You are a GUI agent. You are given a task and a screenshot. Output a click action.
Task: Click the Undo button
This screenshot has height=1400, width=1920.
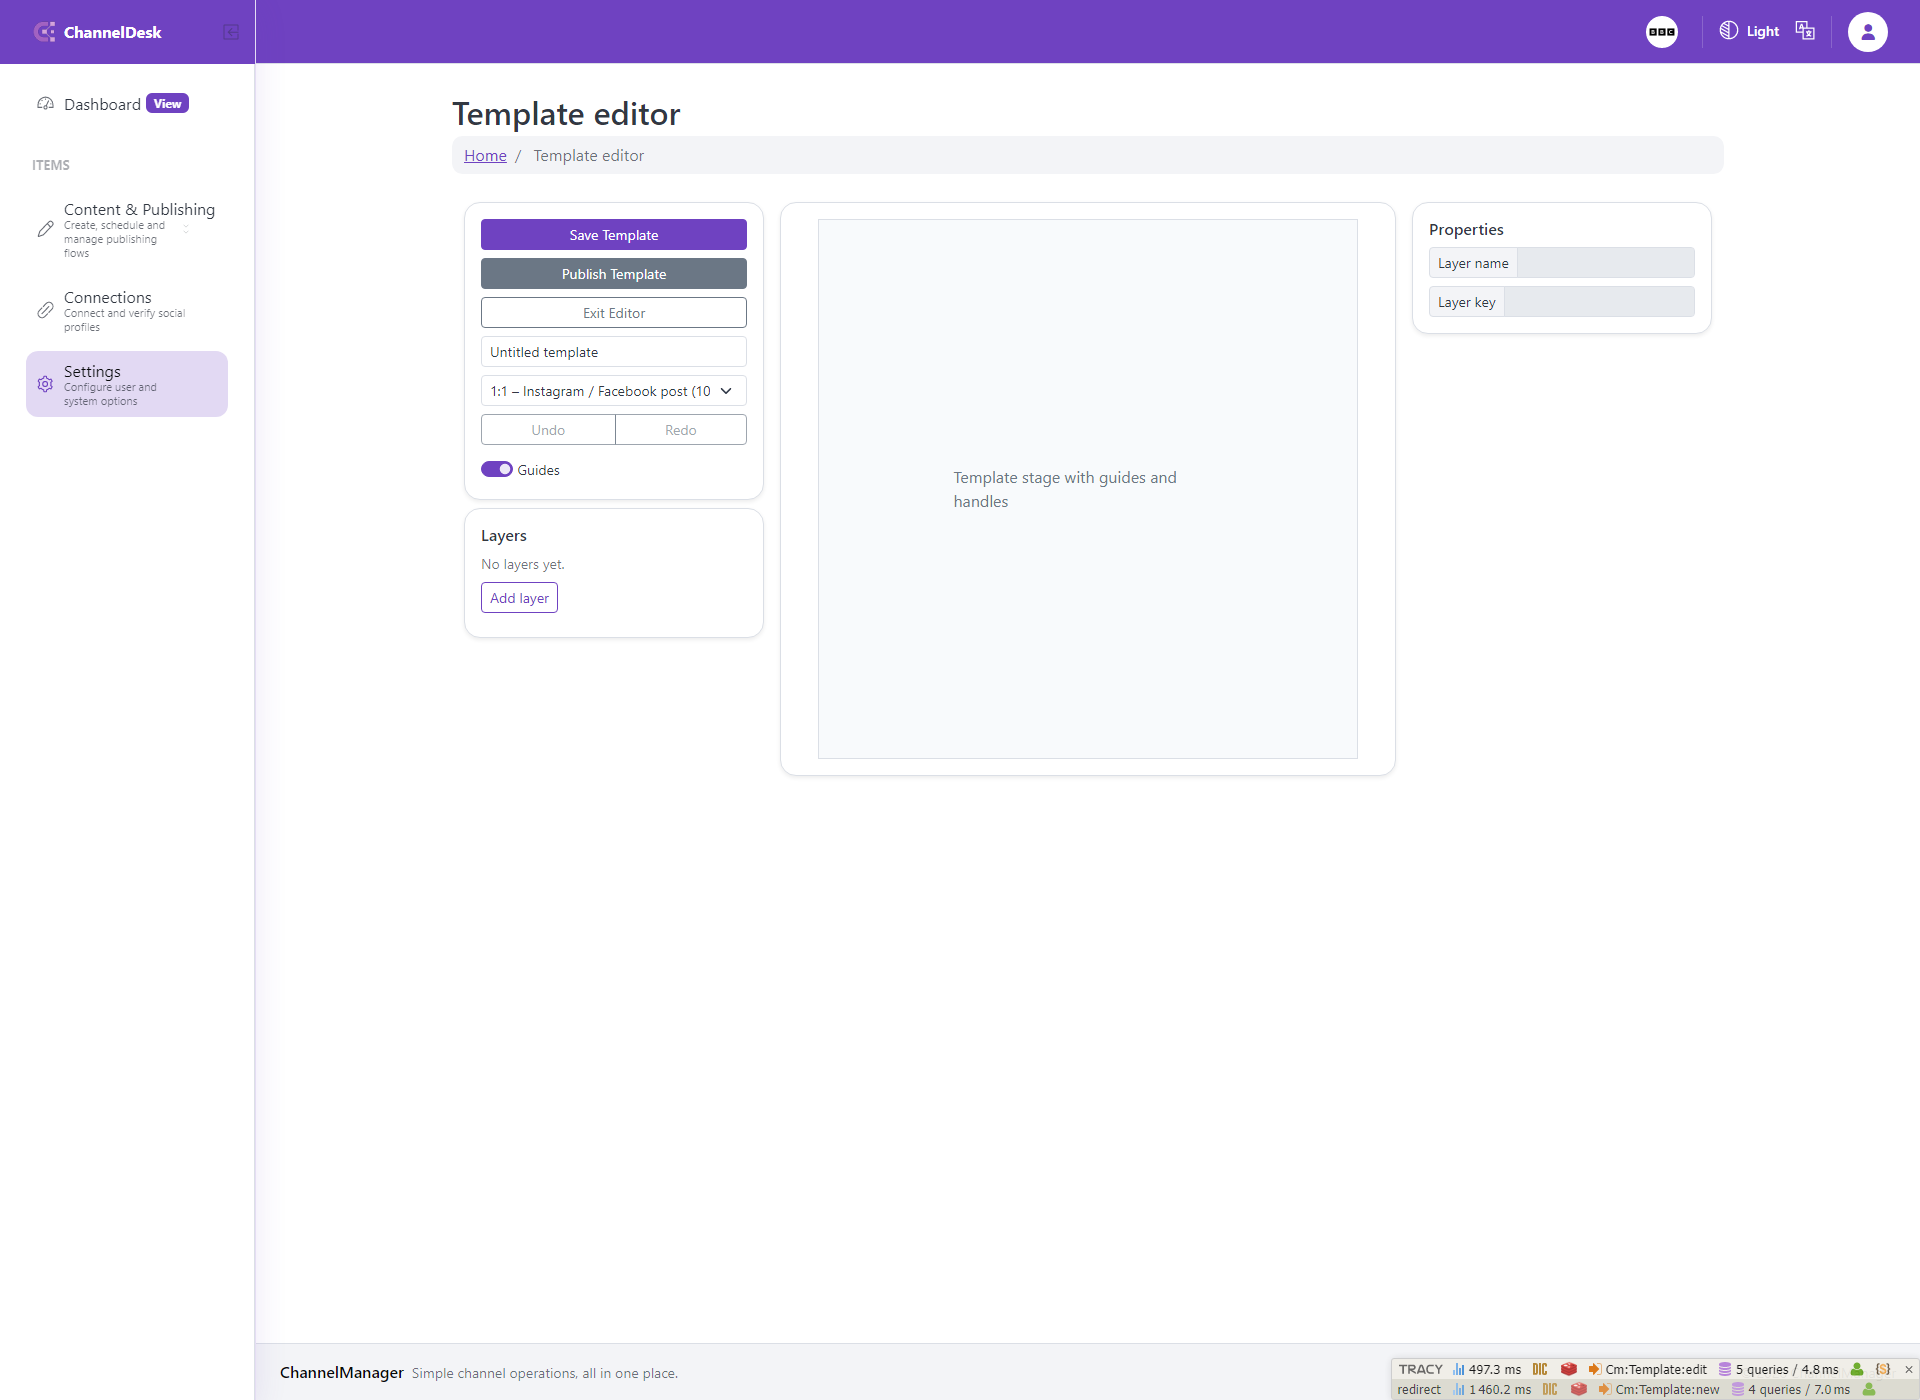pyautogui.click(x=548, y=429)
